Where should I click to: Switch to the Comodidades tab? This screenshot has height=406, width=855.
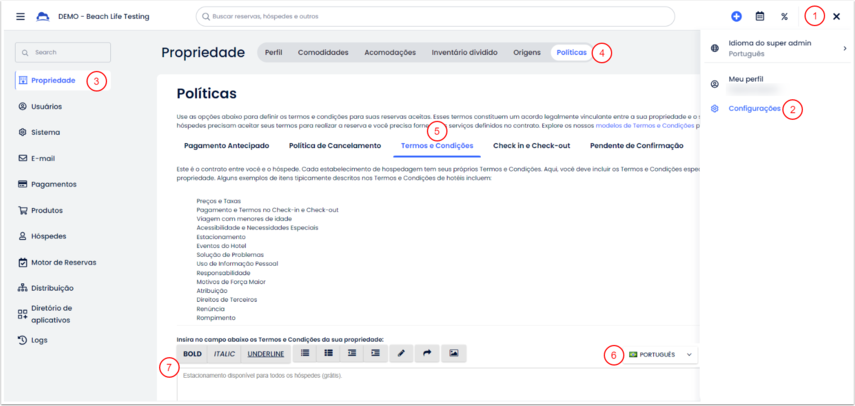(x=323, y=52)
